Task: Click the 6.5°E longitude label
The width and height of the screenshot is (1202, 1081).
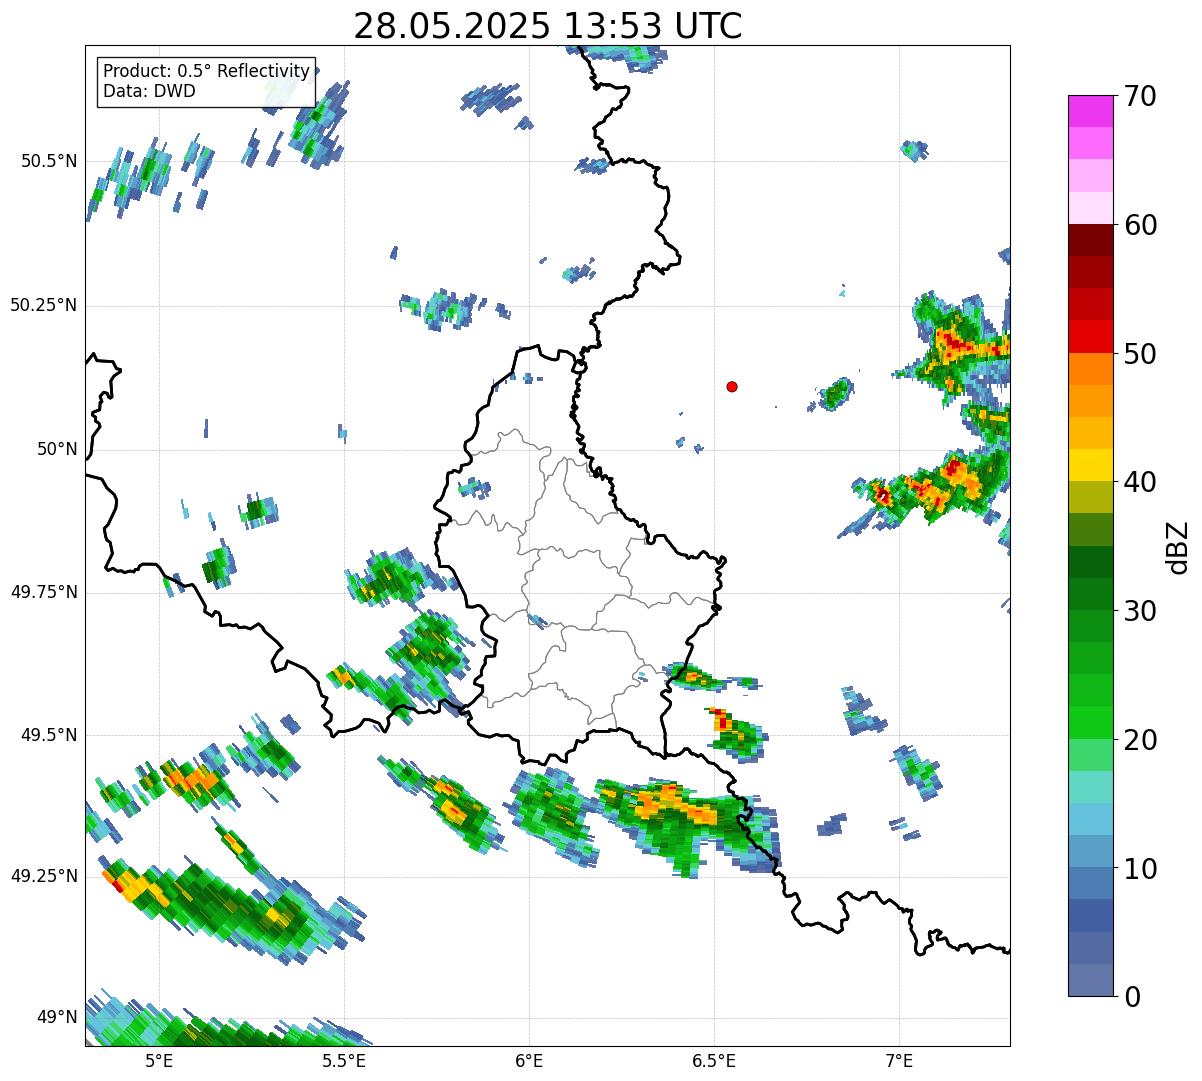Action: pyautogui.click(x=714, y=1061)
